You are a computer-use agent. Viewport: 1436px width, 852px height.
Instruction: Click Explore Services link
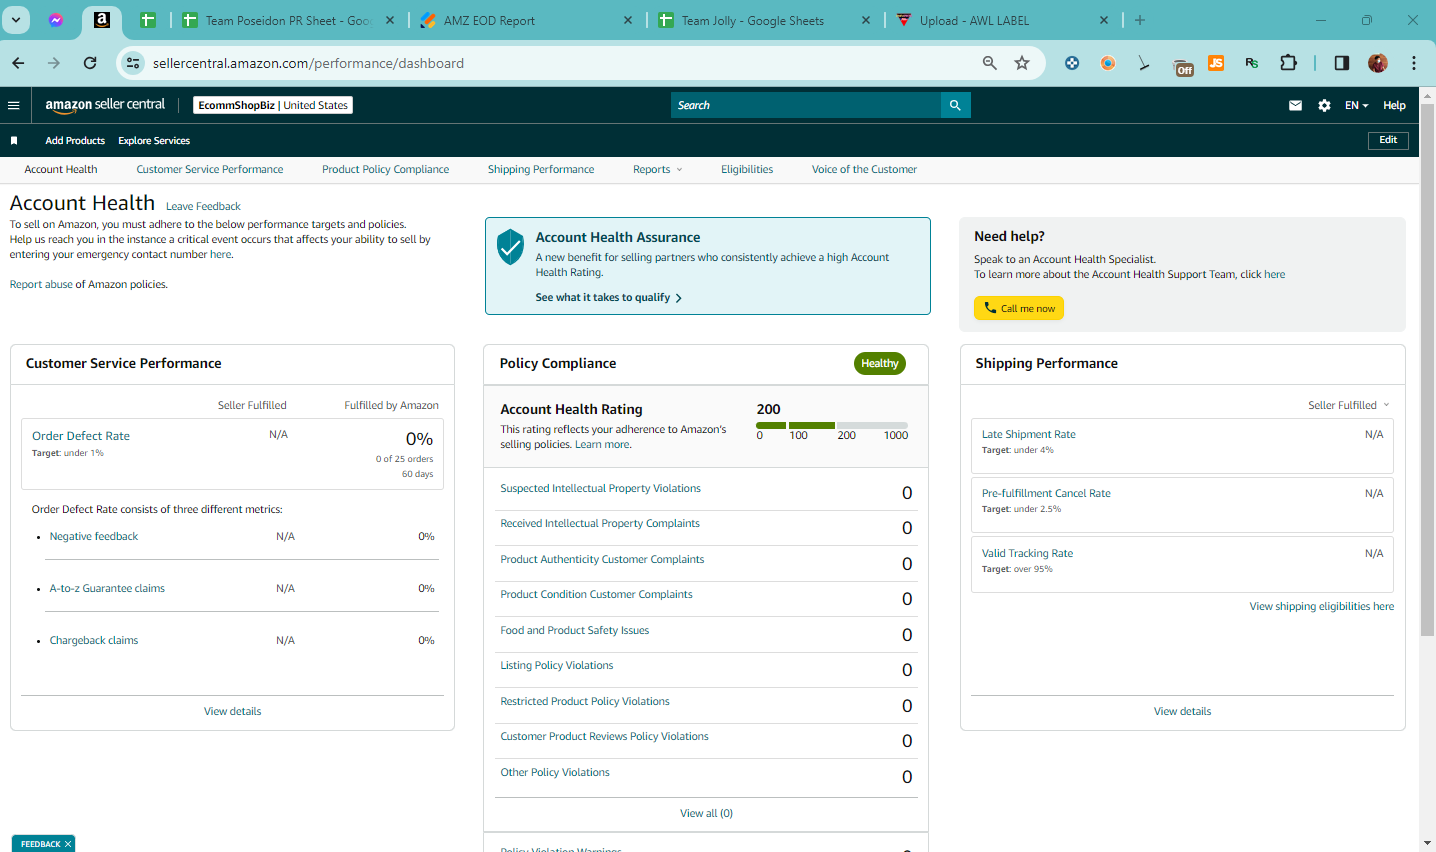154,141
